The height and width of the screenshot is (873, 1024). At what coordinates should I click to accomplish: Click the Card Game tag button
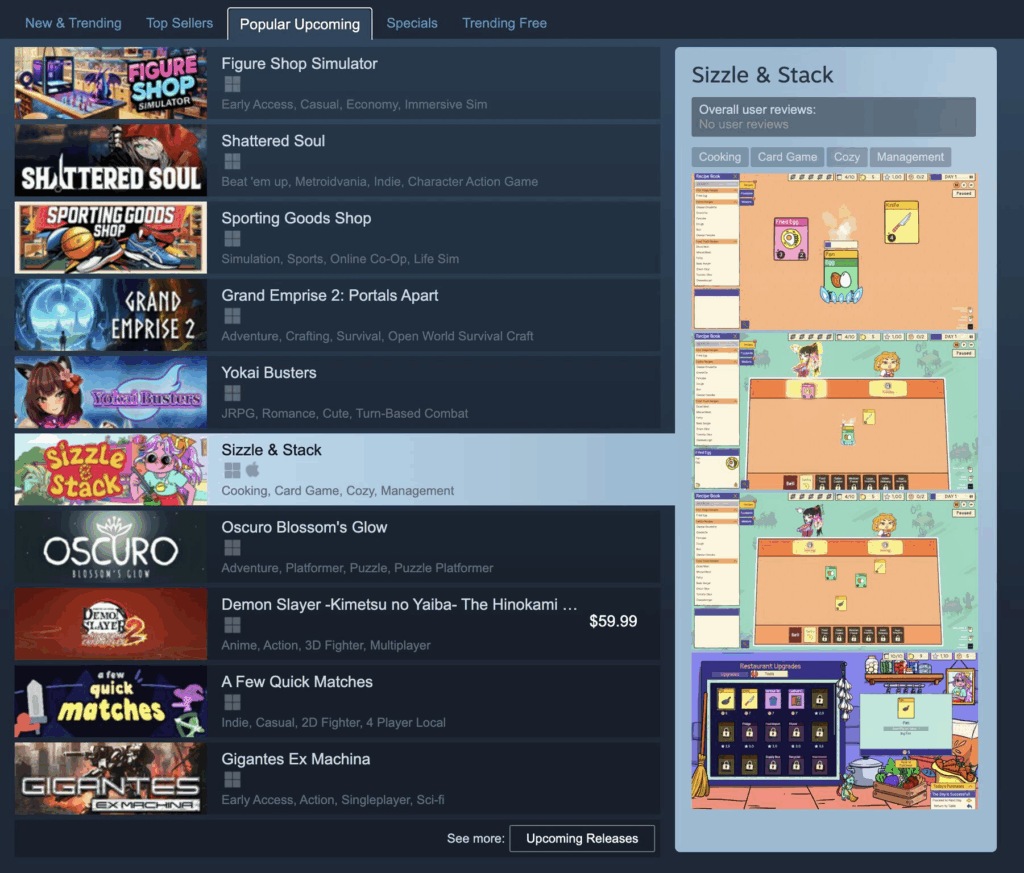point(787,157)
